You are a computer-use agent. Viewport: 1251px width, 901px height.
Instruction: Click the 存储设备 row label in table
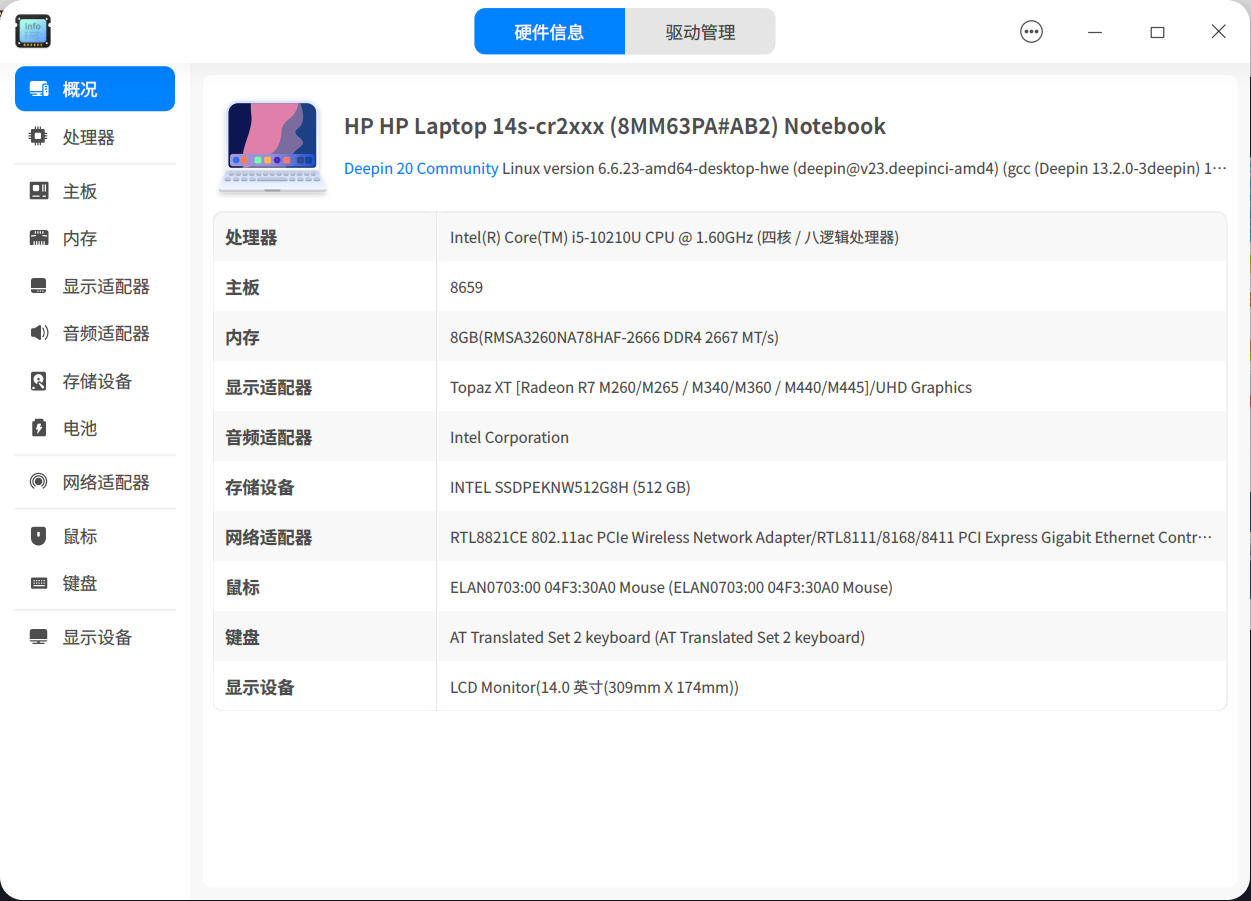[x=260, y=487]
